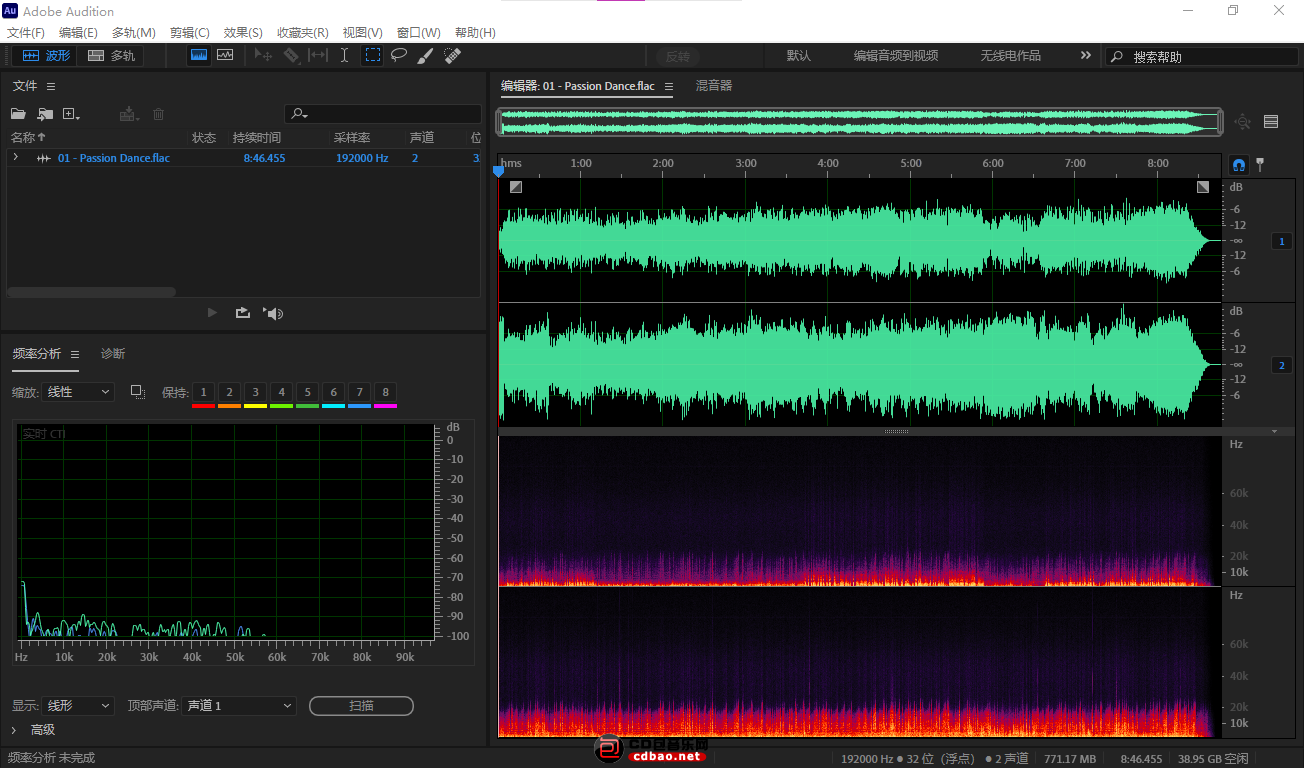The height and width of the screenshot is (768, 1304).
Task: Switch to Multitrack (多轨) view
Action: click(111, 56)
